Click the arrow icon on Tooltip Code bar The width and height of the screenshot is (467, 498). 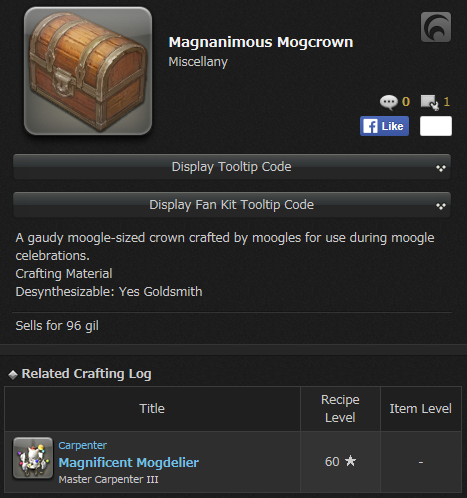(x=441, y=168)
